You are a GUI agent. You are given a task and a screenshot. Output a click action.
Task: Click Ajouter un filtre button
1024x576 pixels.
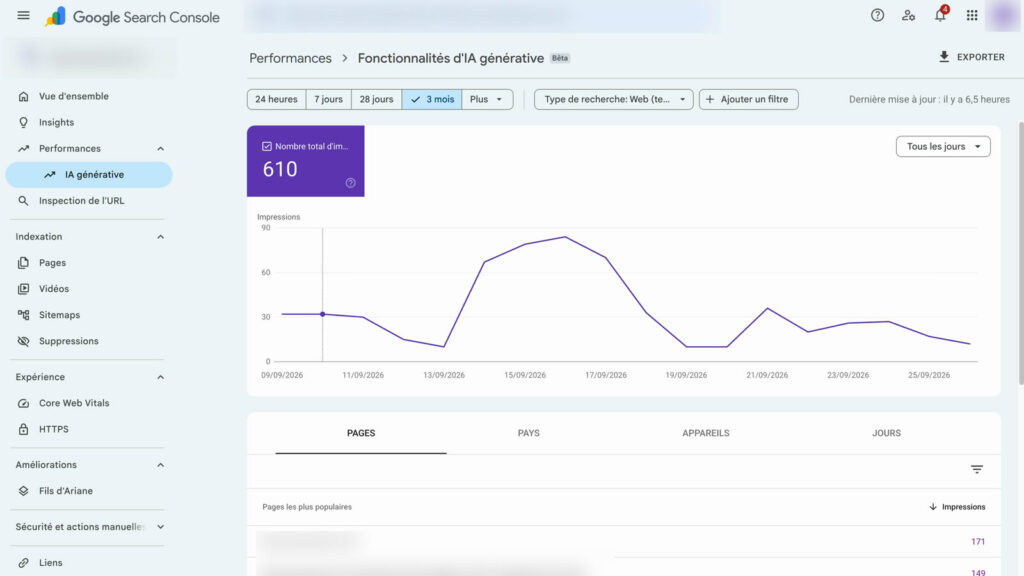coord(748,99)
